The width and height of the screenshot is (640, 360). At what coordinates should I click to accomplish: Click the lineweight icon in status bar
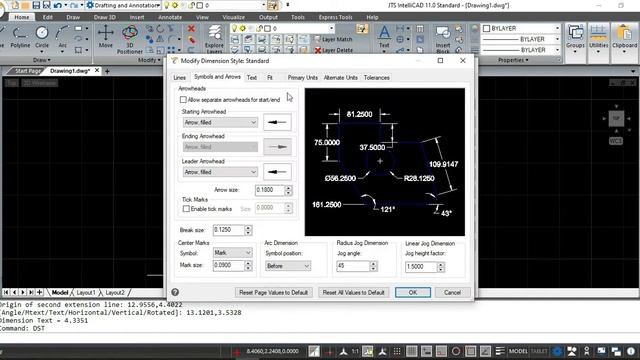click(500, 351)
